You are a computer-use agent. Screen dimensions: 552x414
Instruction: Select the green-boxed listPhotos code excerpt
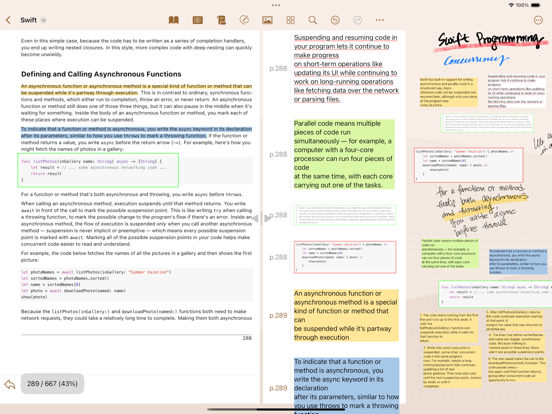[98, 170]
